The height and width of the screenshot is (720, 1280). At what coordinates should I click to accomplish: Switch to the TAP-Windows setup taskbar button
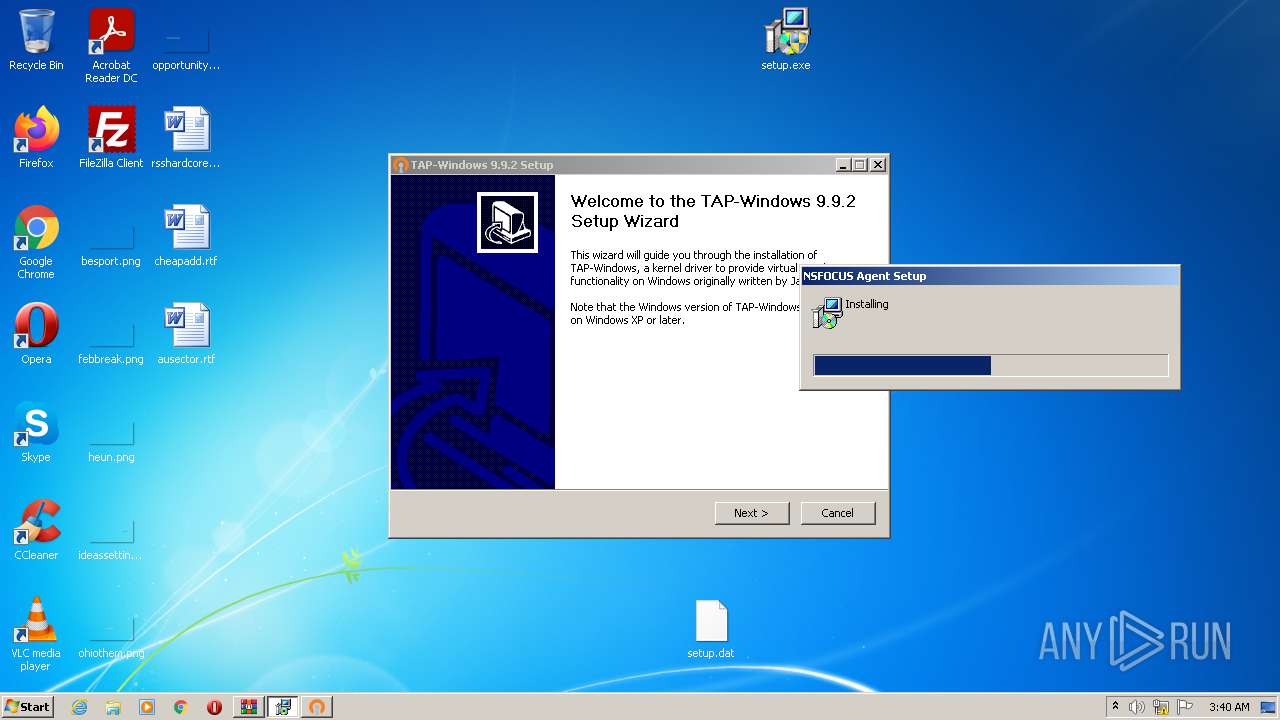[x=317, y=707]
